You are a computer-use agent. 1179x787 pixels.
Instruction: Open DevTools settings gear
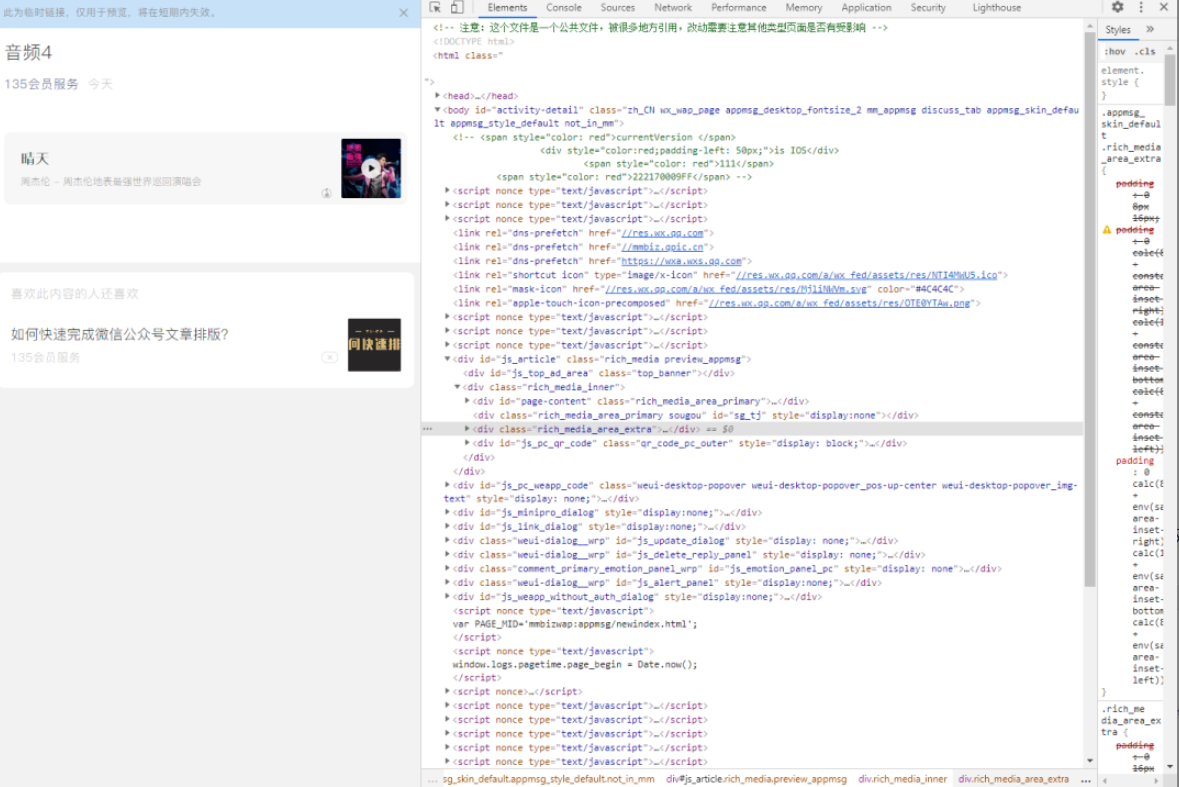pos(1117,8)
